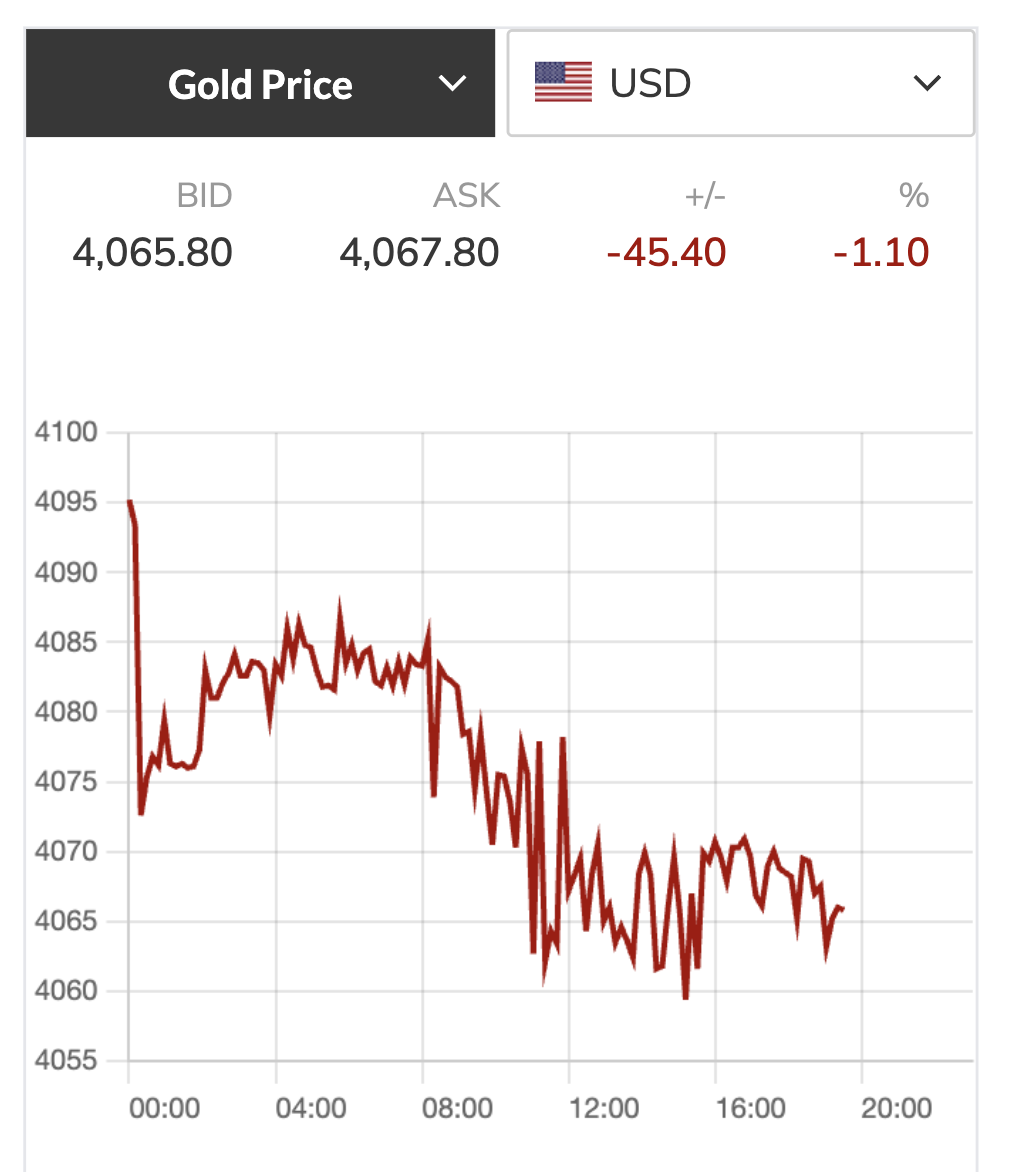Image resolution: width=1036 pixels, height=1172 pixels.
Task: Click the BID price value 4,065.80
Action: tap(152, 252)
